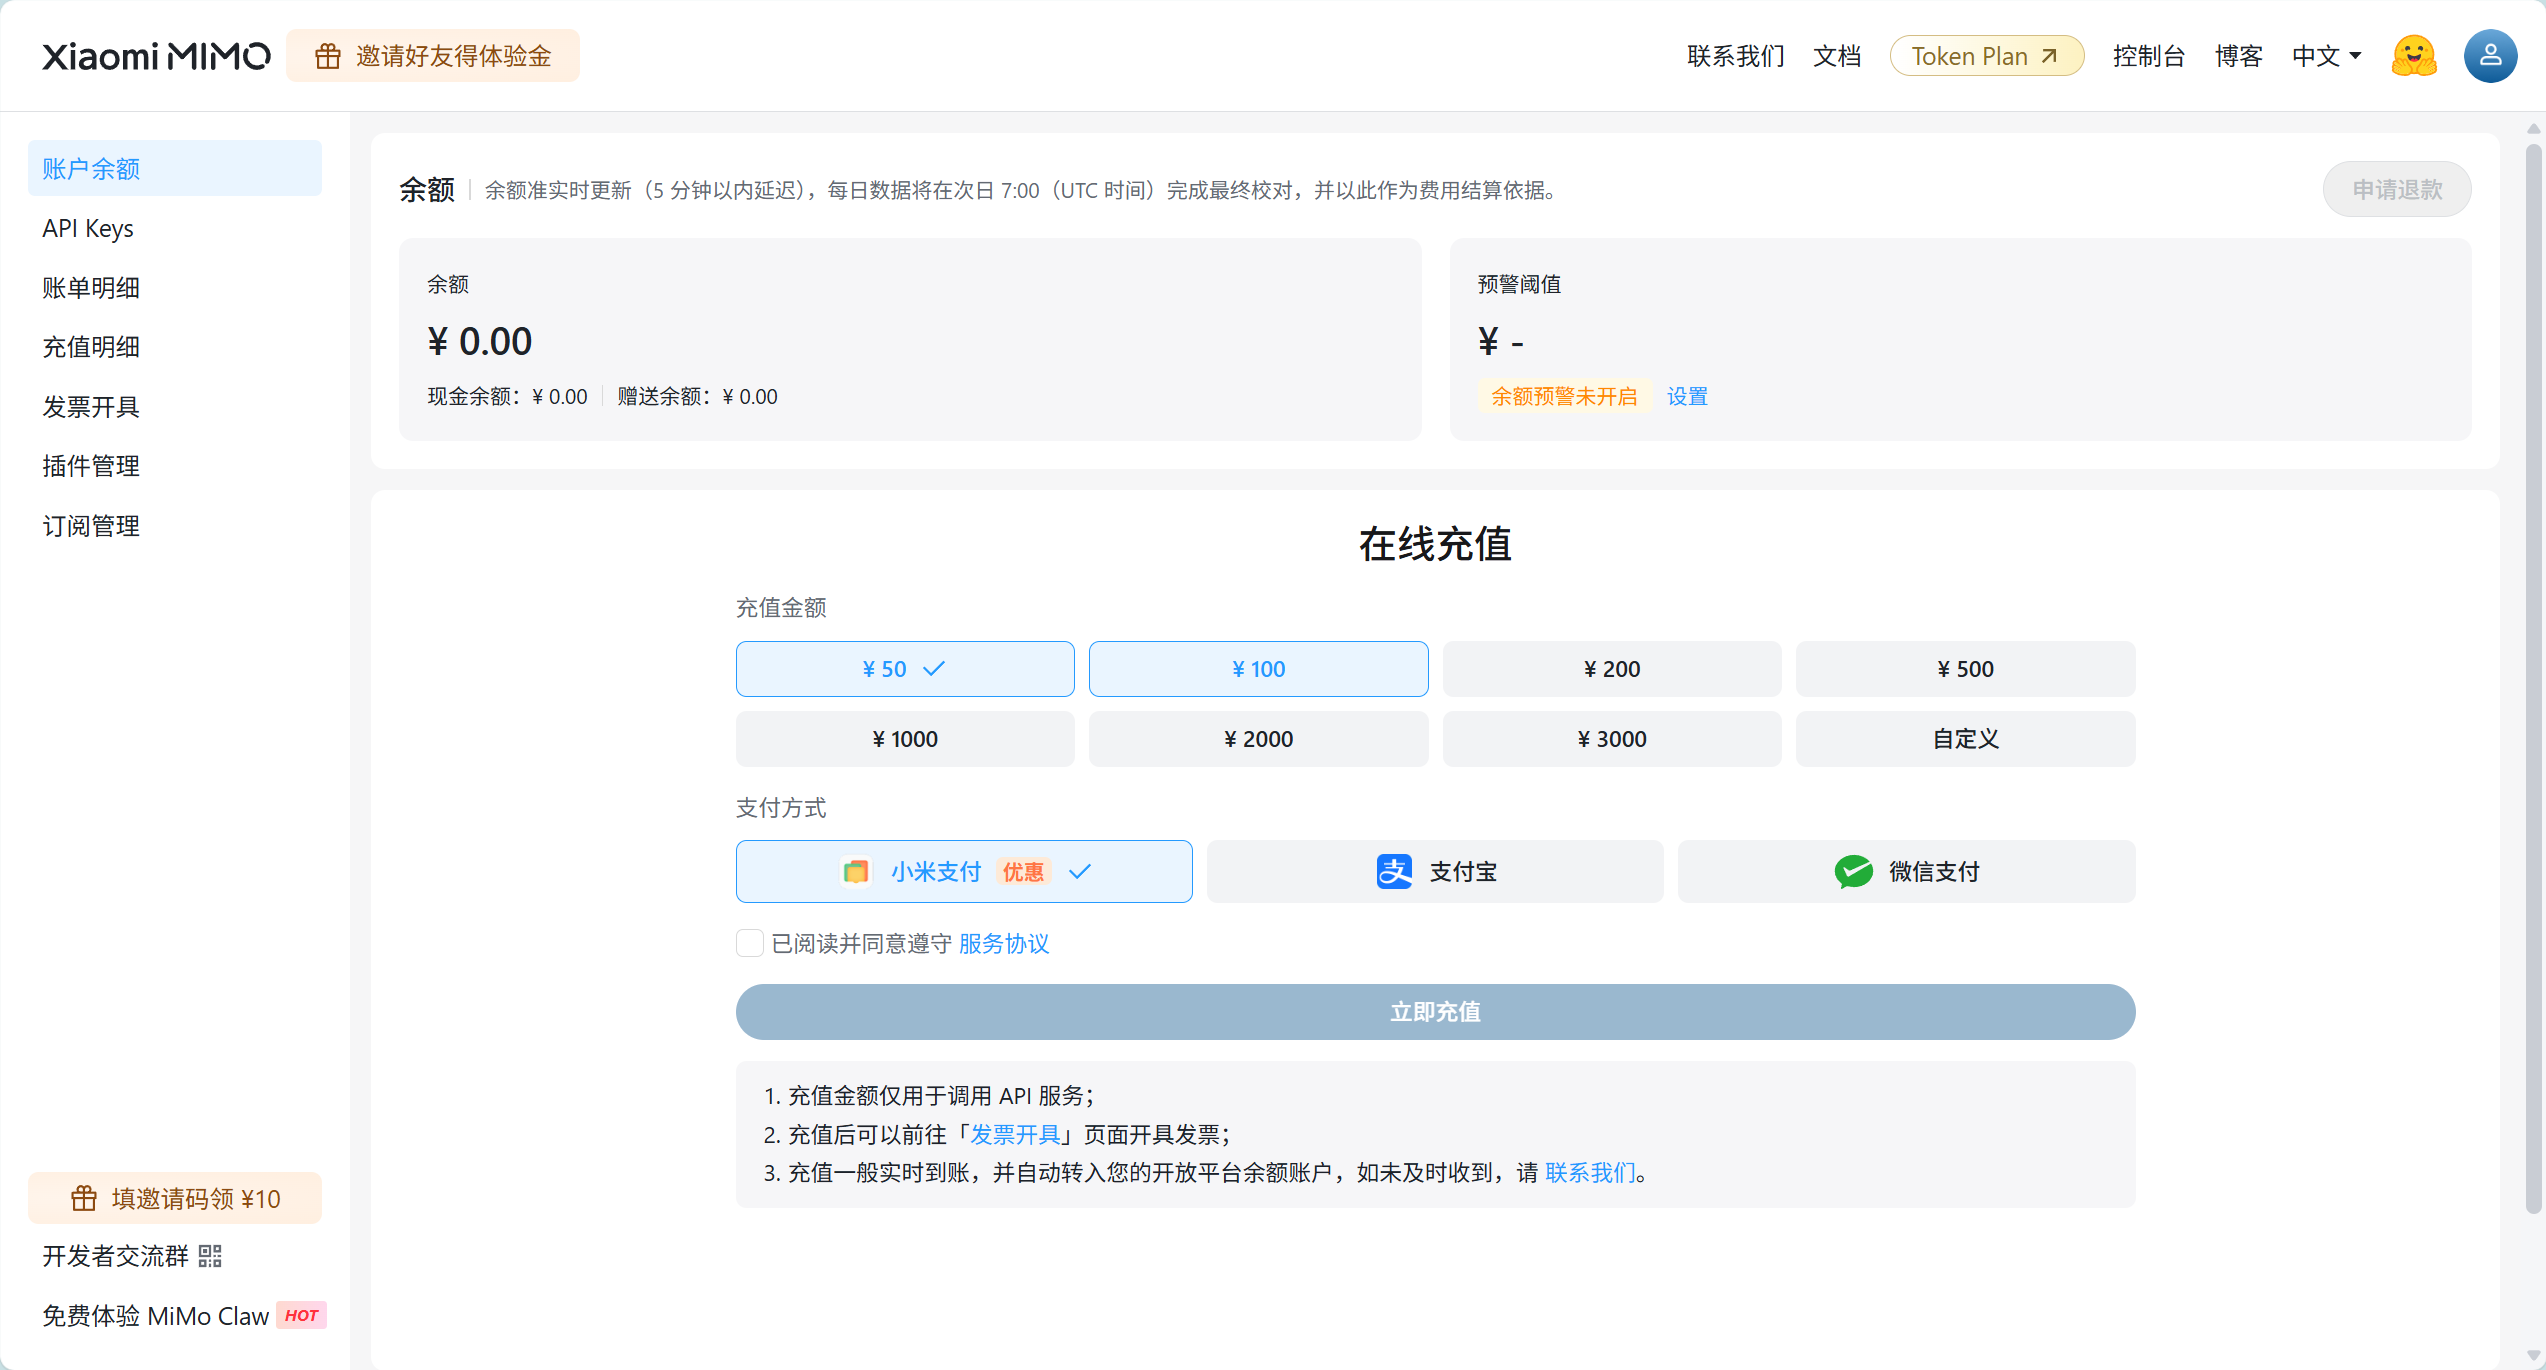Click 设置 next to 余额预警未开启
The width and height of the screenshot is (2546, 1370).
click(x=1687, y=397)
